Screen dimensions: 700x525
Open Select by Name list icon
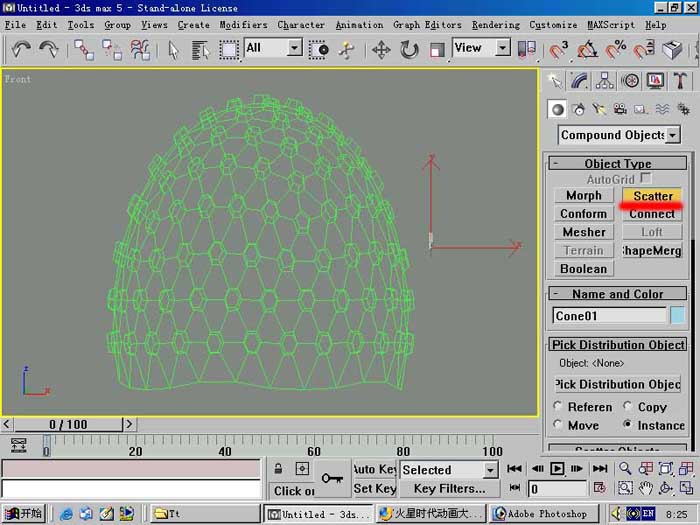click(200, 50)
